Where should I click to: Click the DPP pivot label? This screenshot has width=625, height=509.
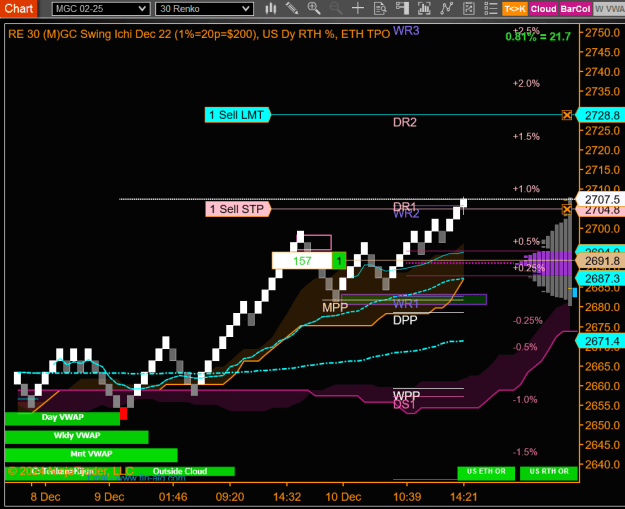[405, 320]
